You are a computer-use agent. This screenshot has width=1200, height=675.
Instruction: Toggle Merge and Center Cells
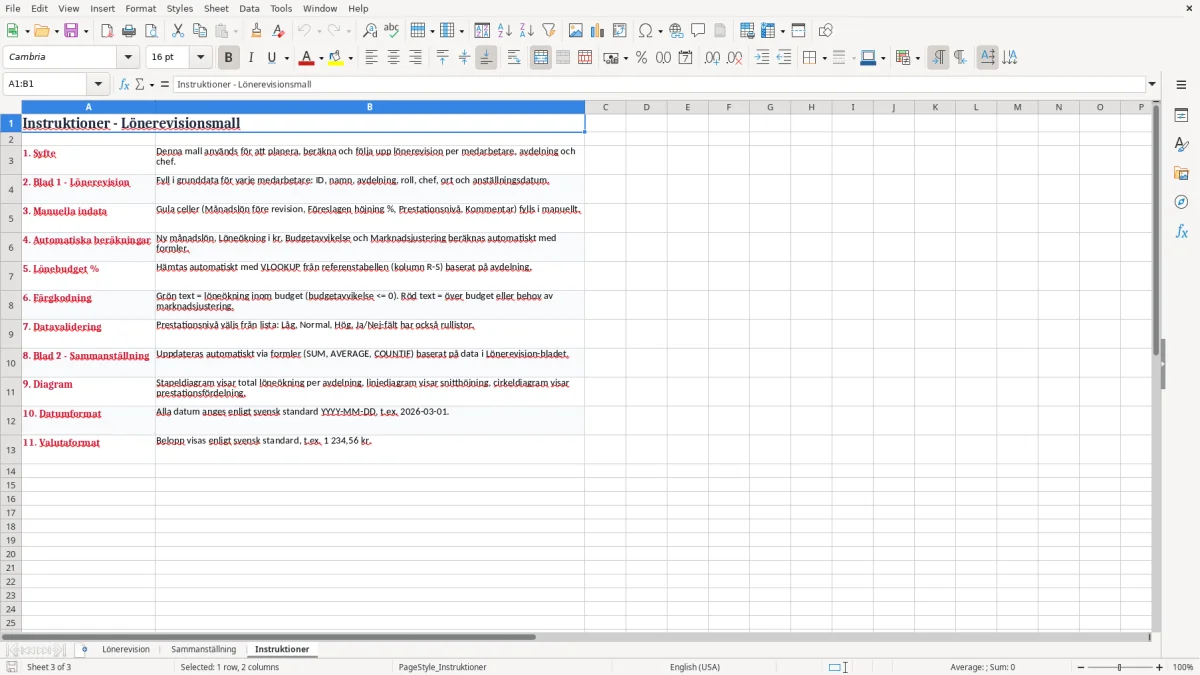541,58
